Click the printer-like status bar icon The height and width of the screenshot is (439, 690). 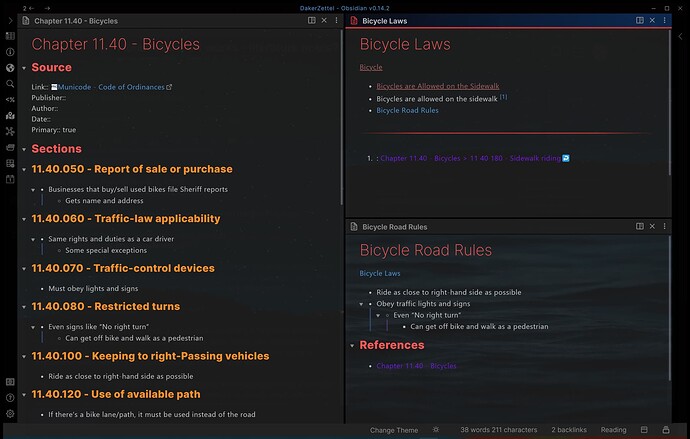pos(666,430)
